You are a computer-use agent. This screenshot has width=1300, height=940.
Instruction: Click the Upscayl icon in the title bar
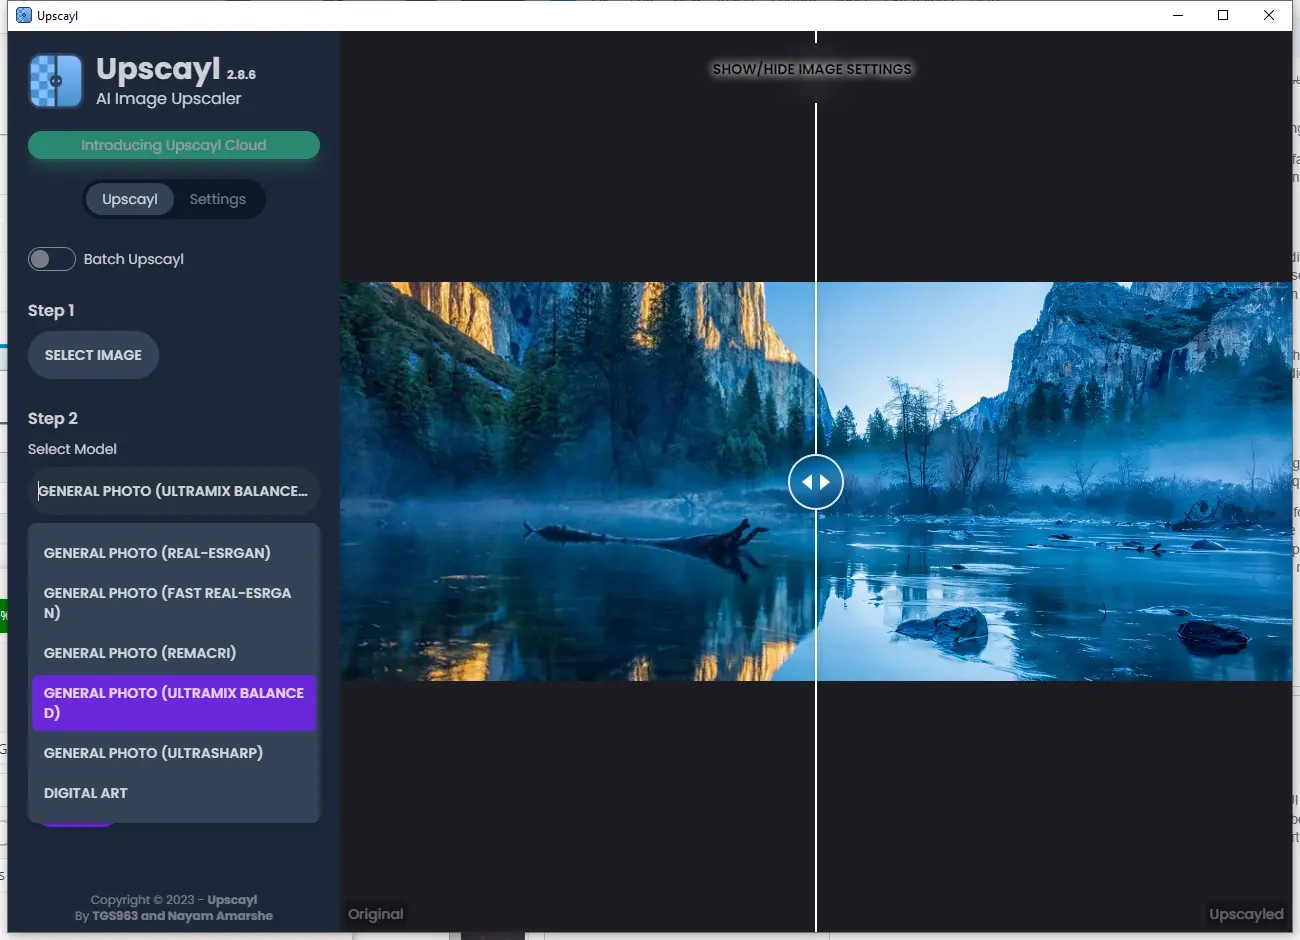point(24,15)
